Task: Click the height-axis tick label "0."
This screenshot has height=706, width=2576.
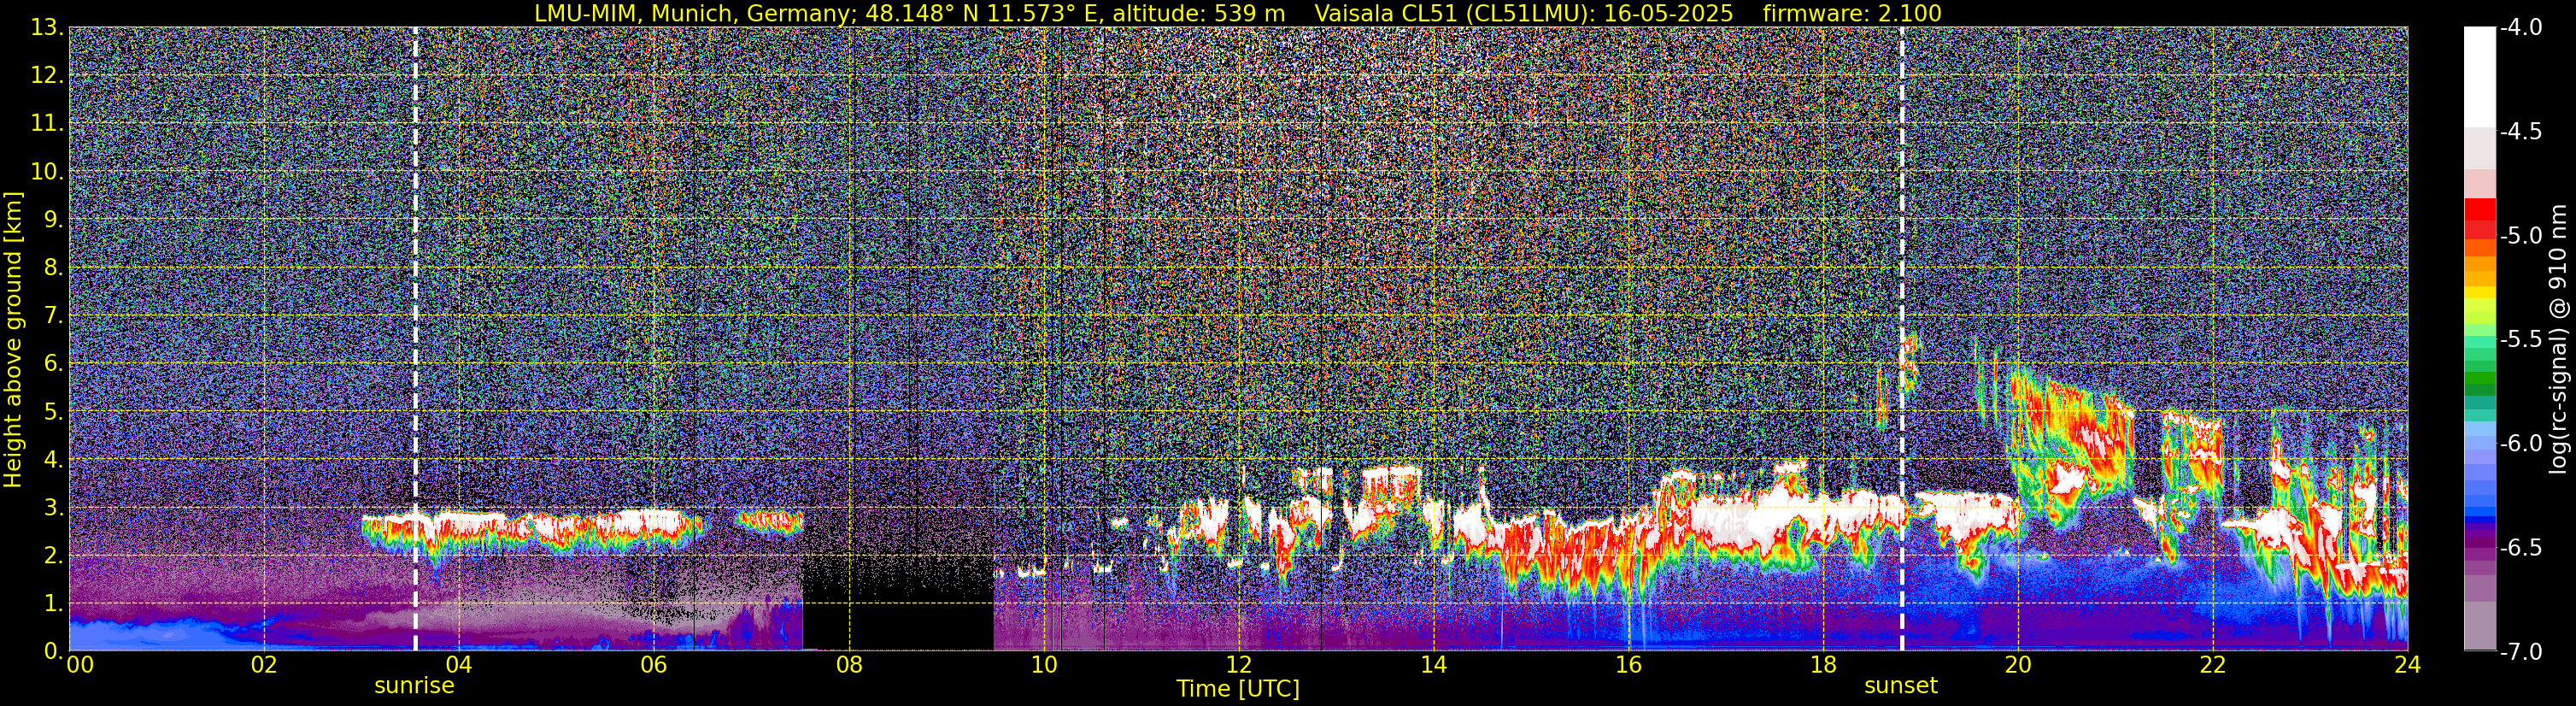Action: tap(54, 651)
